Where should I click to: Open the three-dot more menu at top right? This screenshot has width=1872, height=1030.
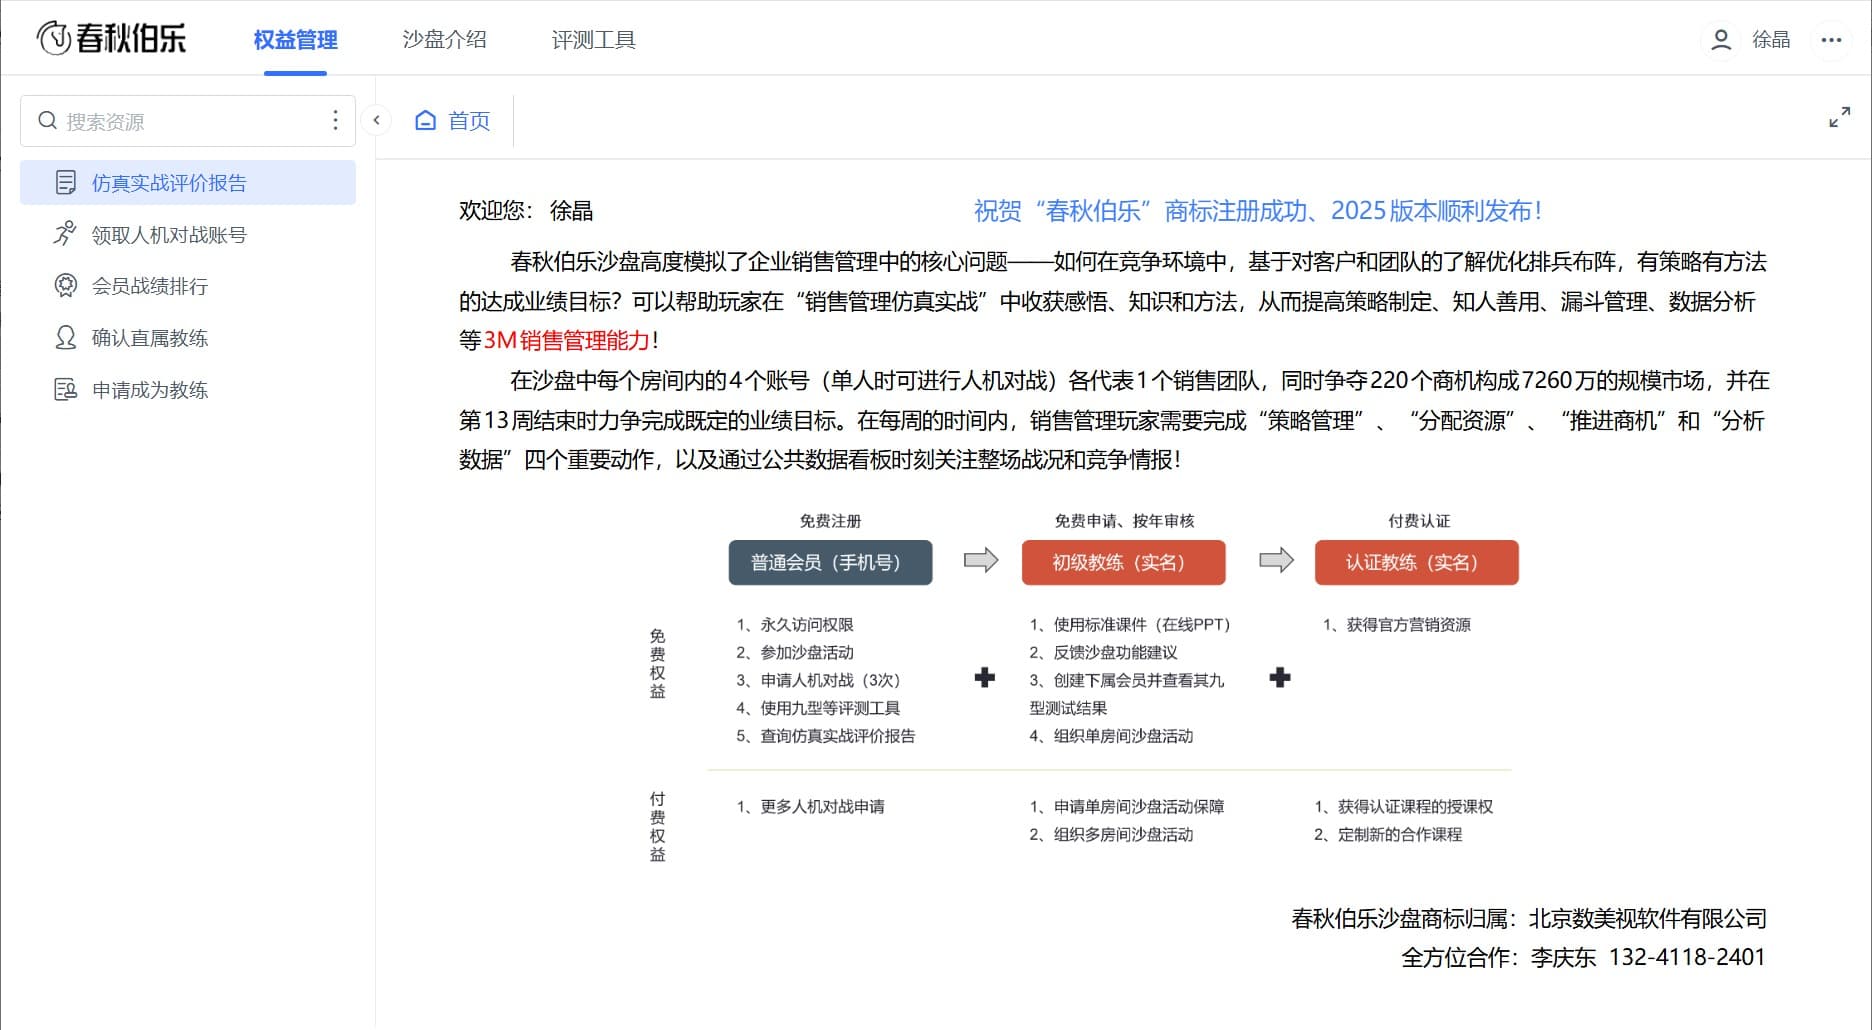pos(1831,39)
